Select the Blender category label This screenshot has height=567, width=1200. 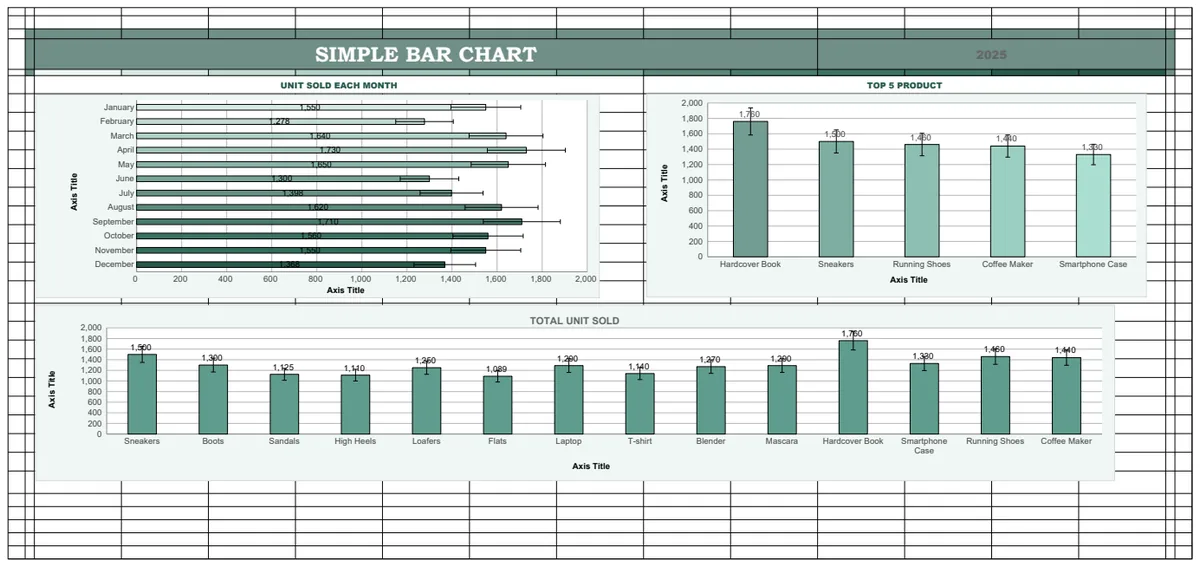point(711,441)
